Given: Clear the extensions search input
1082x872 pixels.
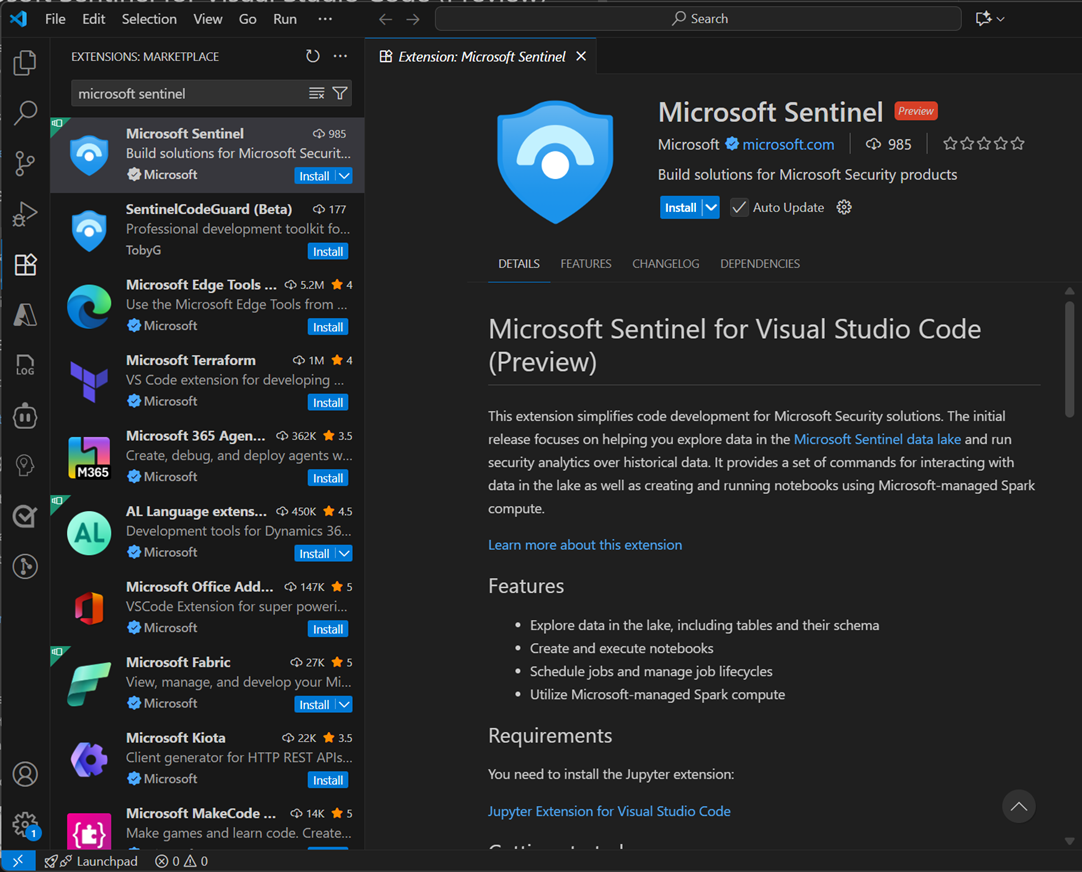Looking at the screenshot, I should pyautogui.click(x=318, y=91).
